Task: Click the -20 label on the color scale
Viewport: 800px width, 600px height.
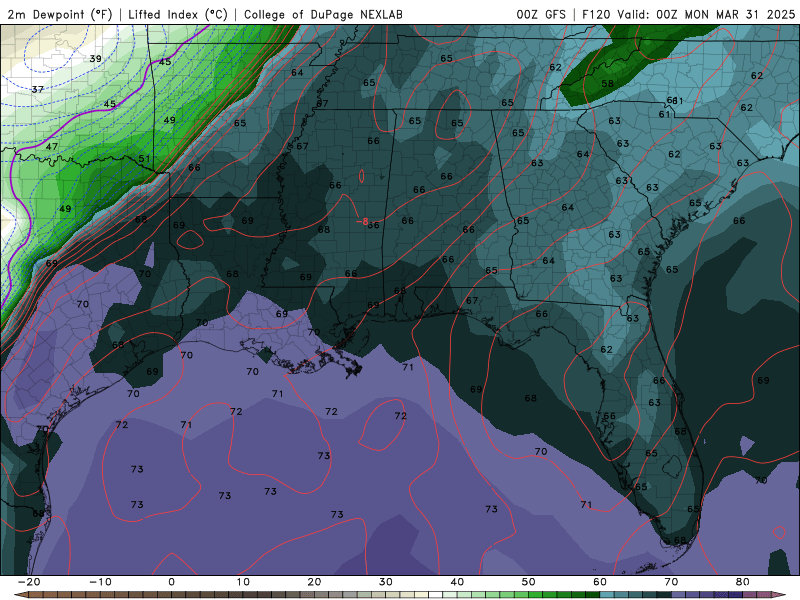Action: (29, 582)
